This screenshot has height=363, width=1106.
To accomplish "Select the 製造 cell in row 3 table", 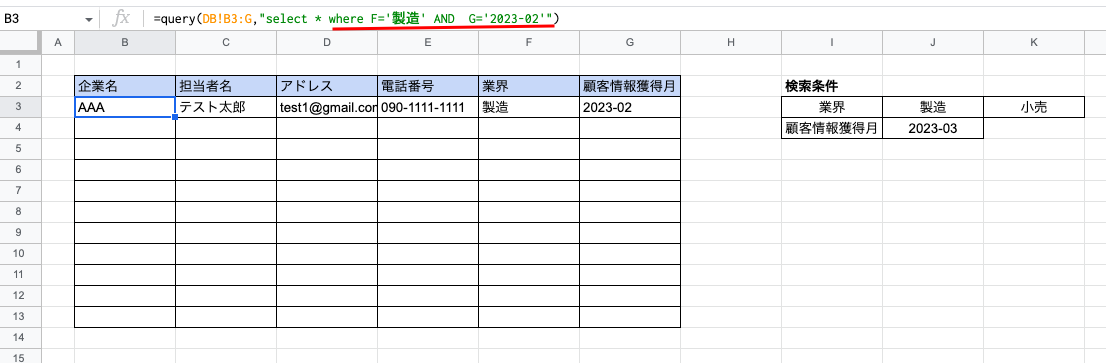I will 528,107.
